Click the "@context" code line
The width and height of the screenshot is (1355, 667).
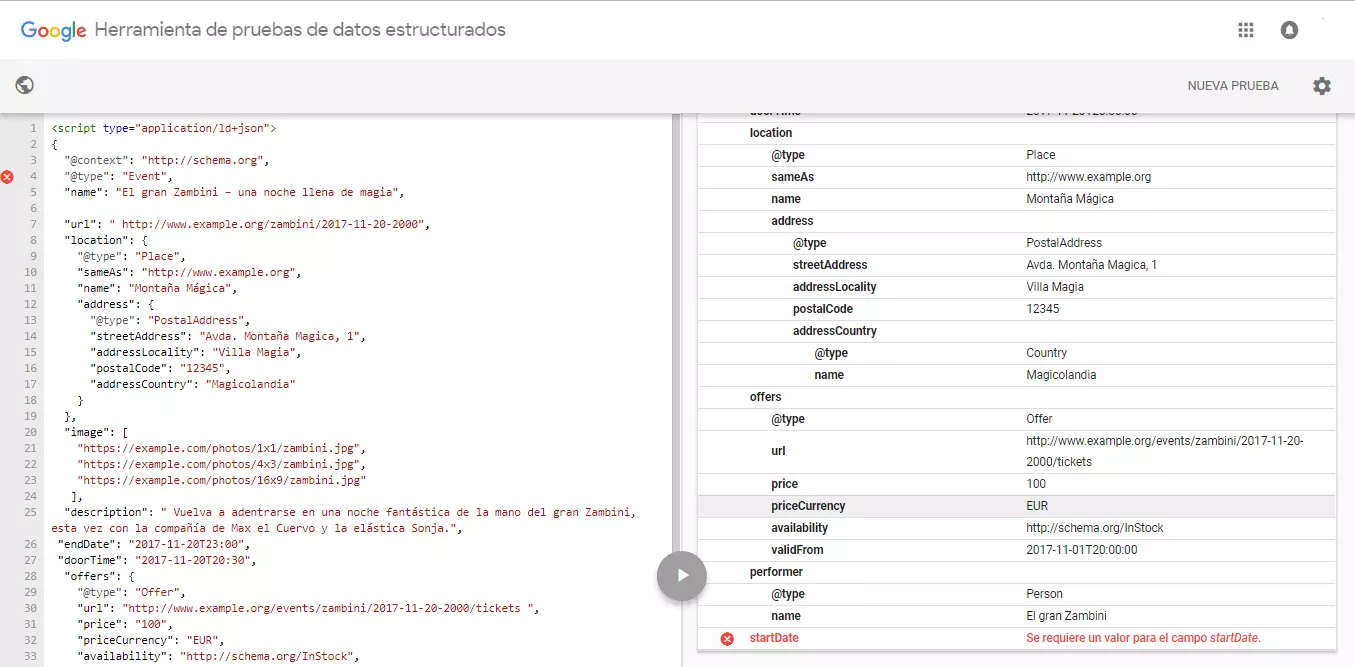point(167,160)
